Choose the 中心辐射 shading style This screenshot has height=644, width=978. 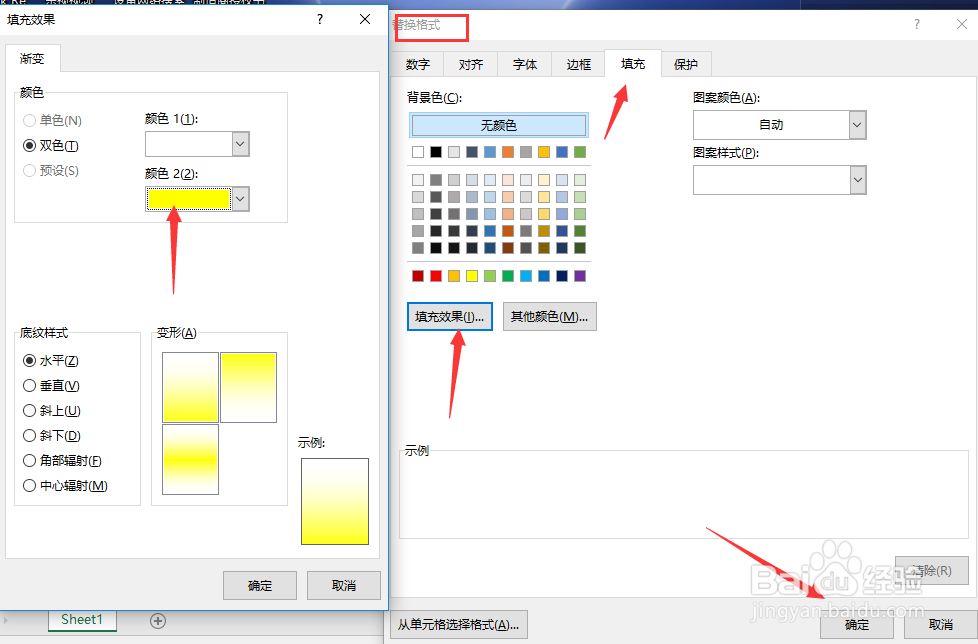(65, 485)
